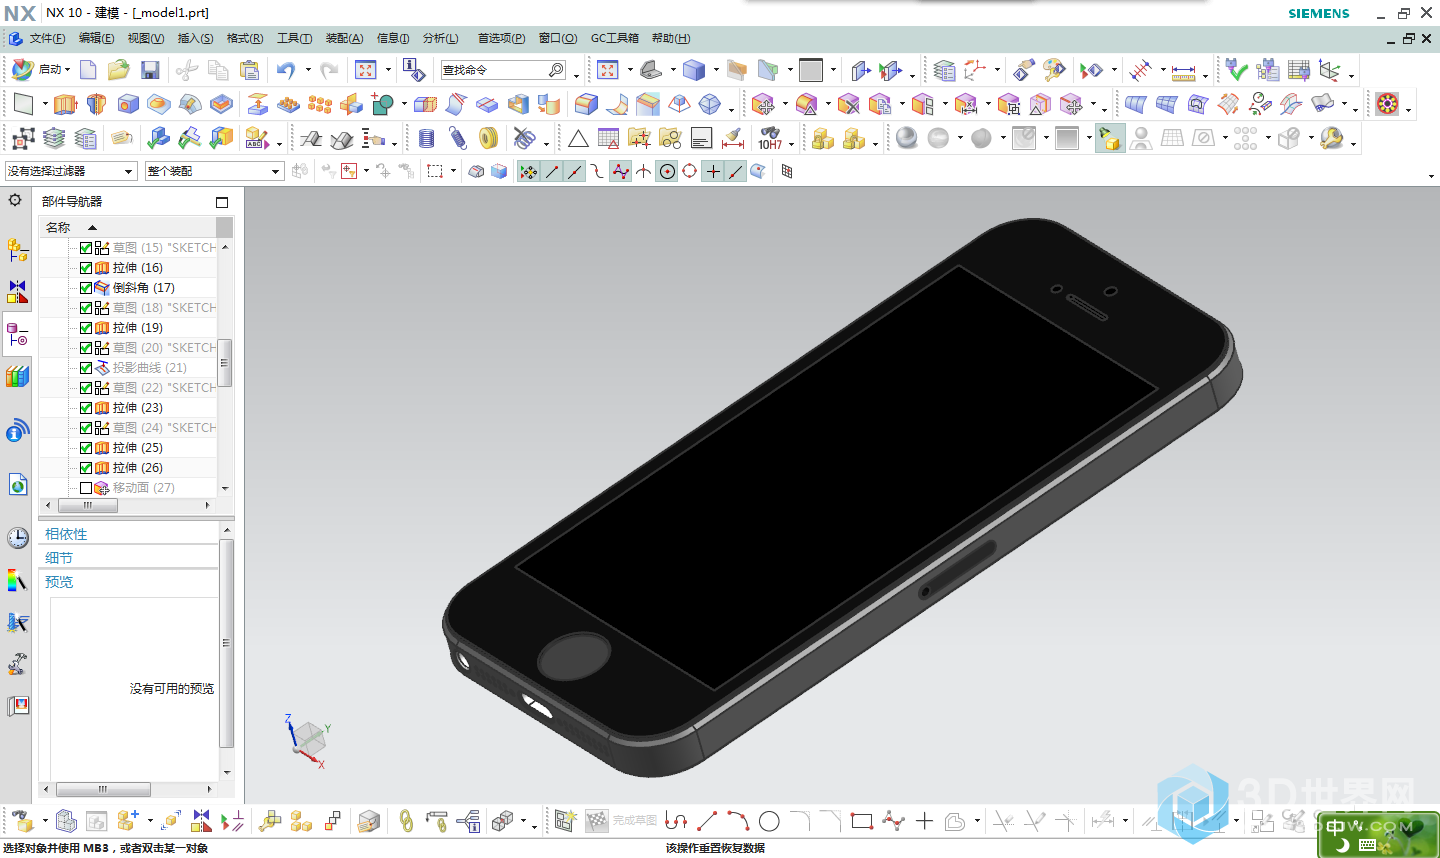The width and height of the screenshot is (1440, 858).
Task: Open the 整个装配 selection scope dropdown
Action: click(214, 171)
